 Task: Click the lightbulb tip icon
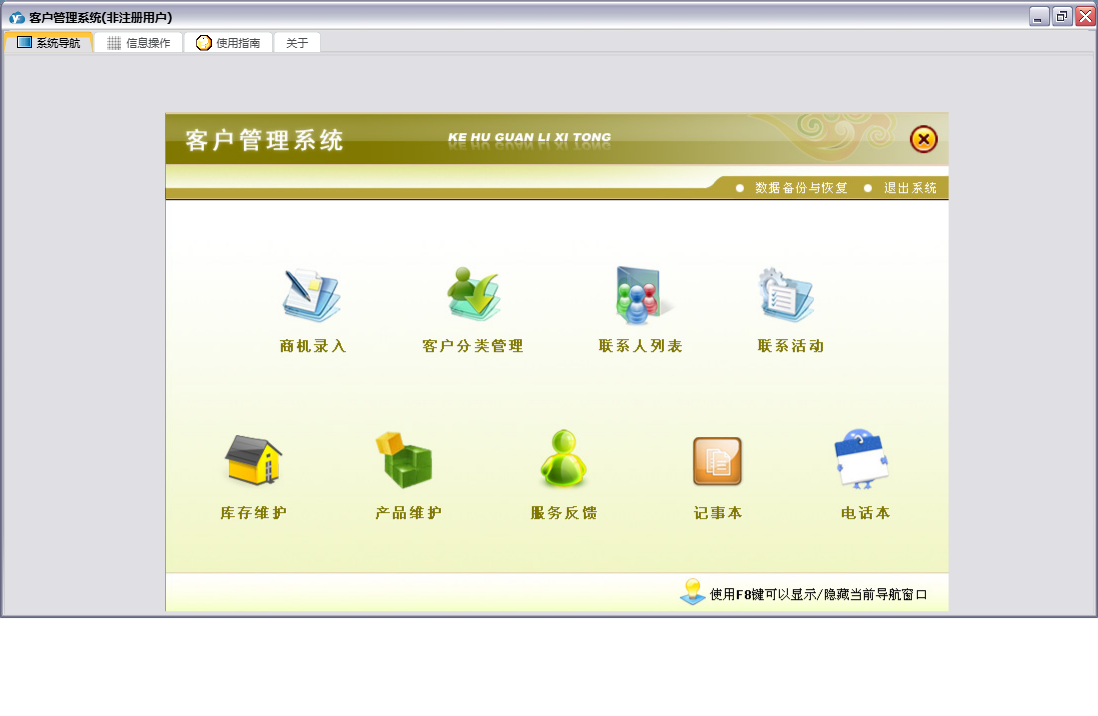point(693,592)
